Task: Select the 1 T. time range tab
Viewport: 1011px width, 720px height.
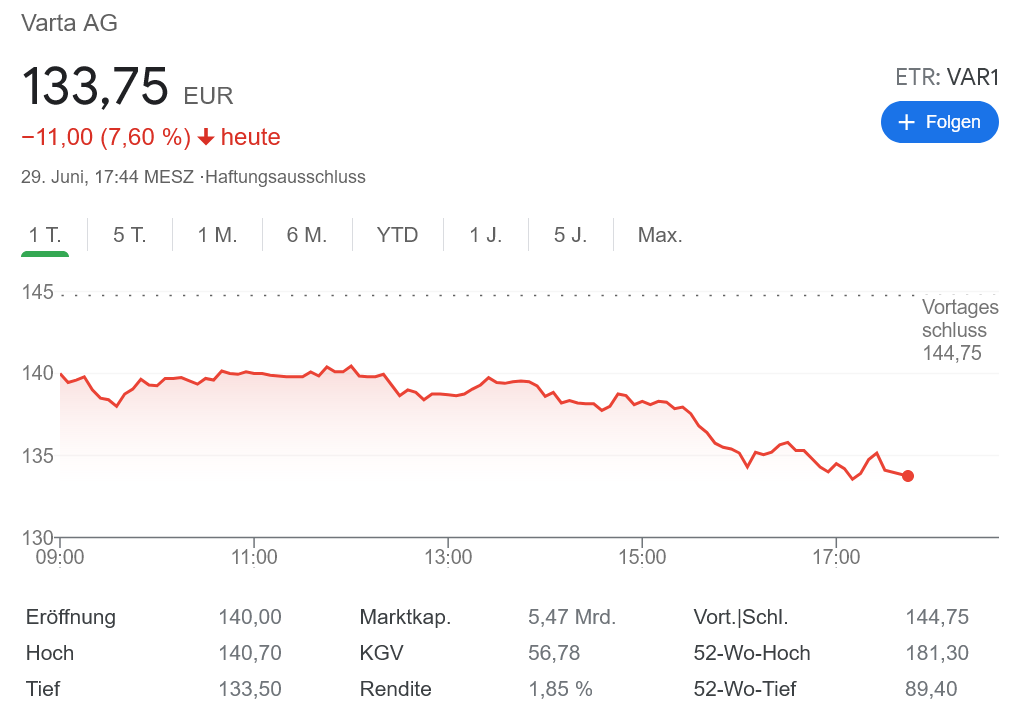Action: tap(45, 236)
